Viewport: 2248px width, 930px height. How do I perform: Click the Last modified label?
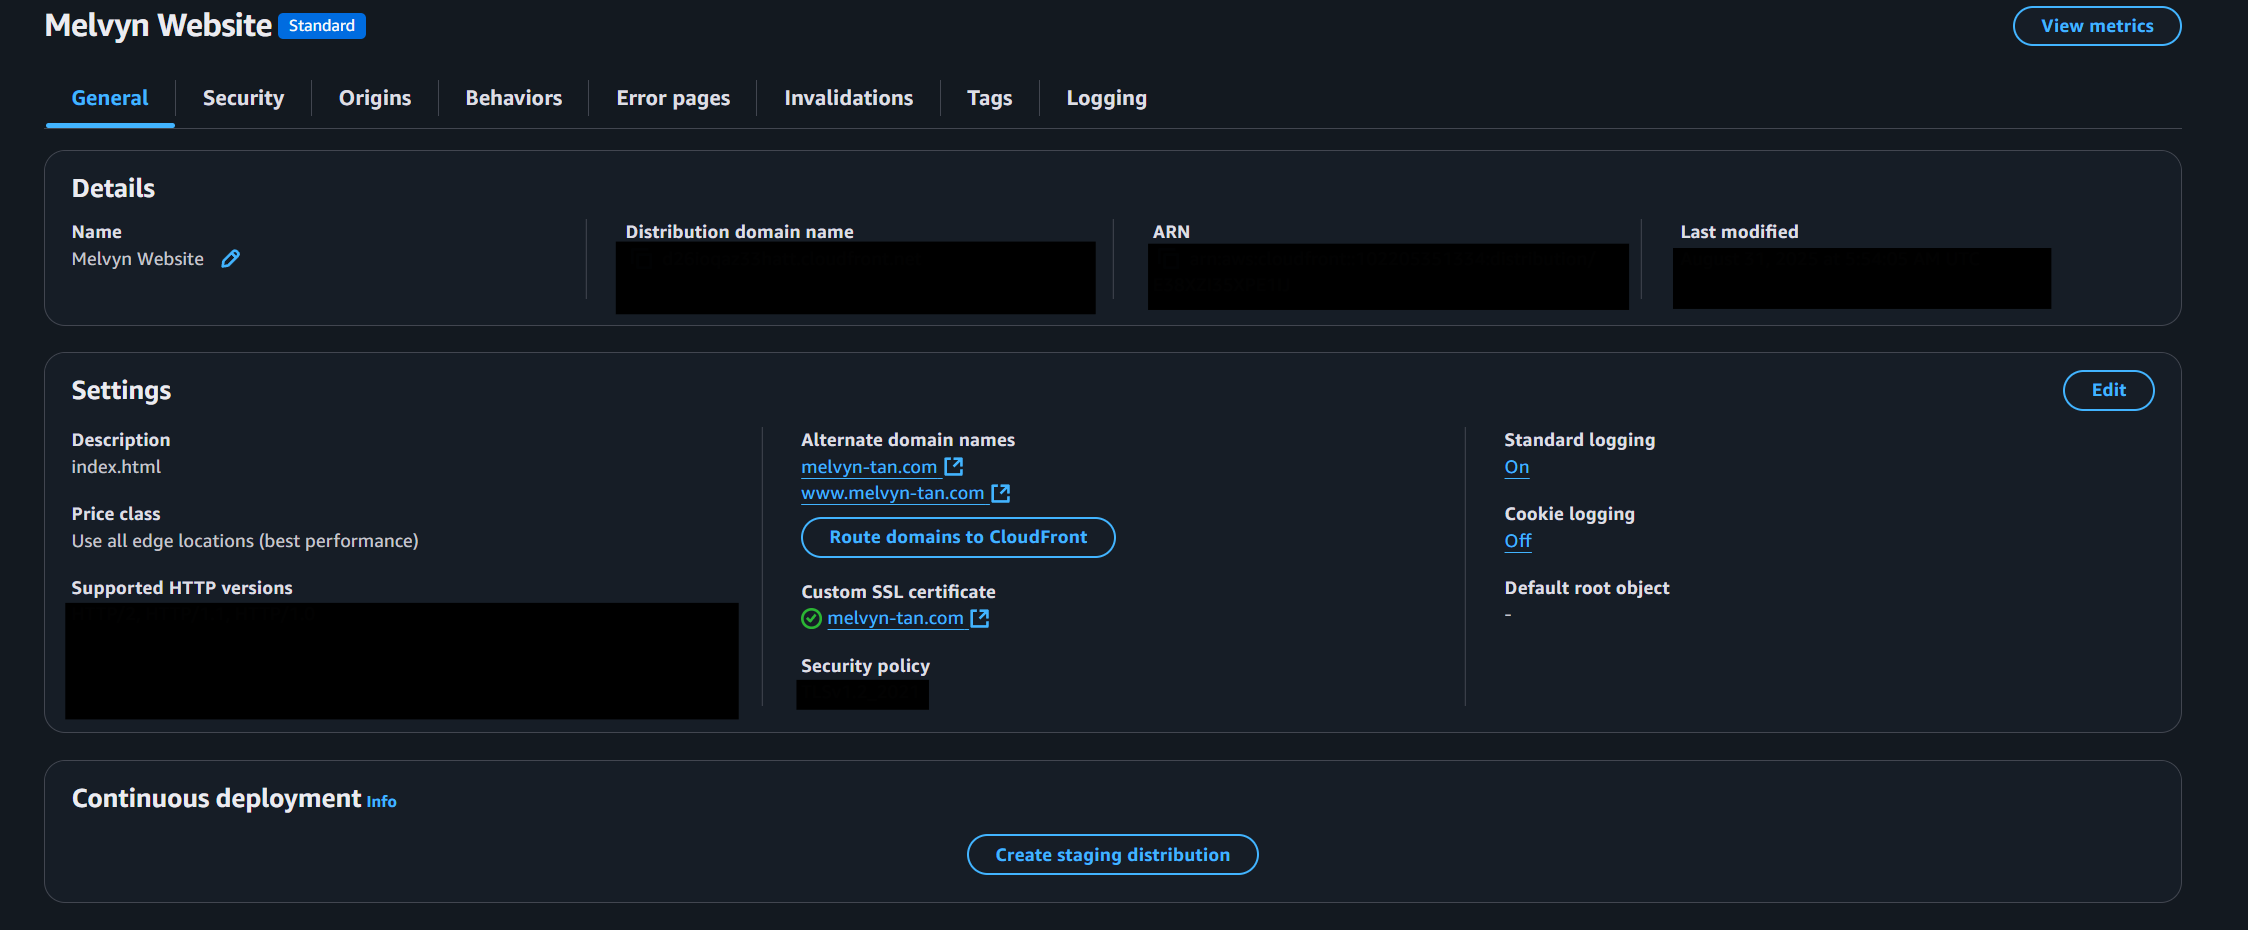[1739, 232]
